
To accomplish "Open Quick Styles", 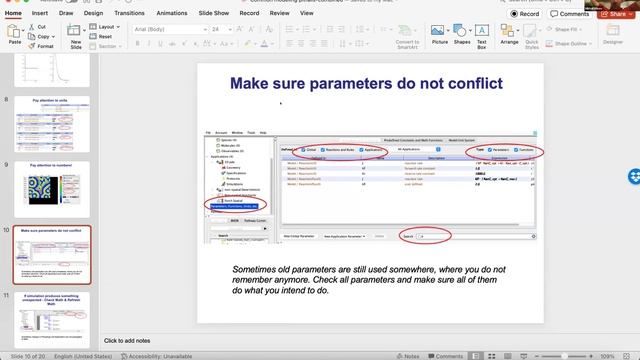I will (x=530, y=31).
